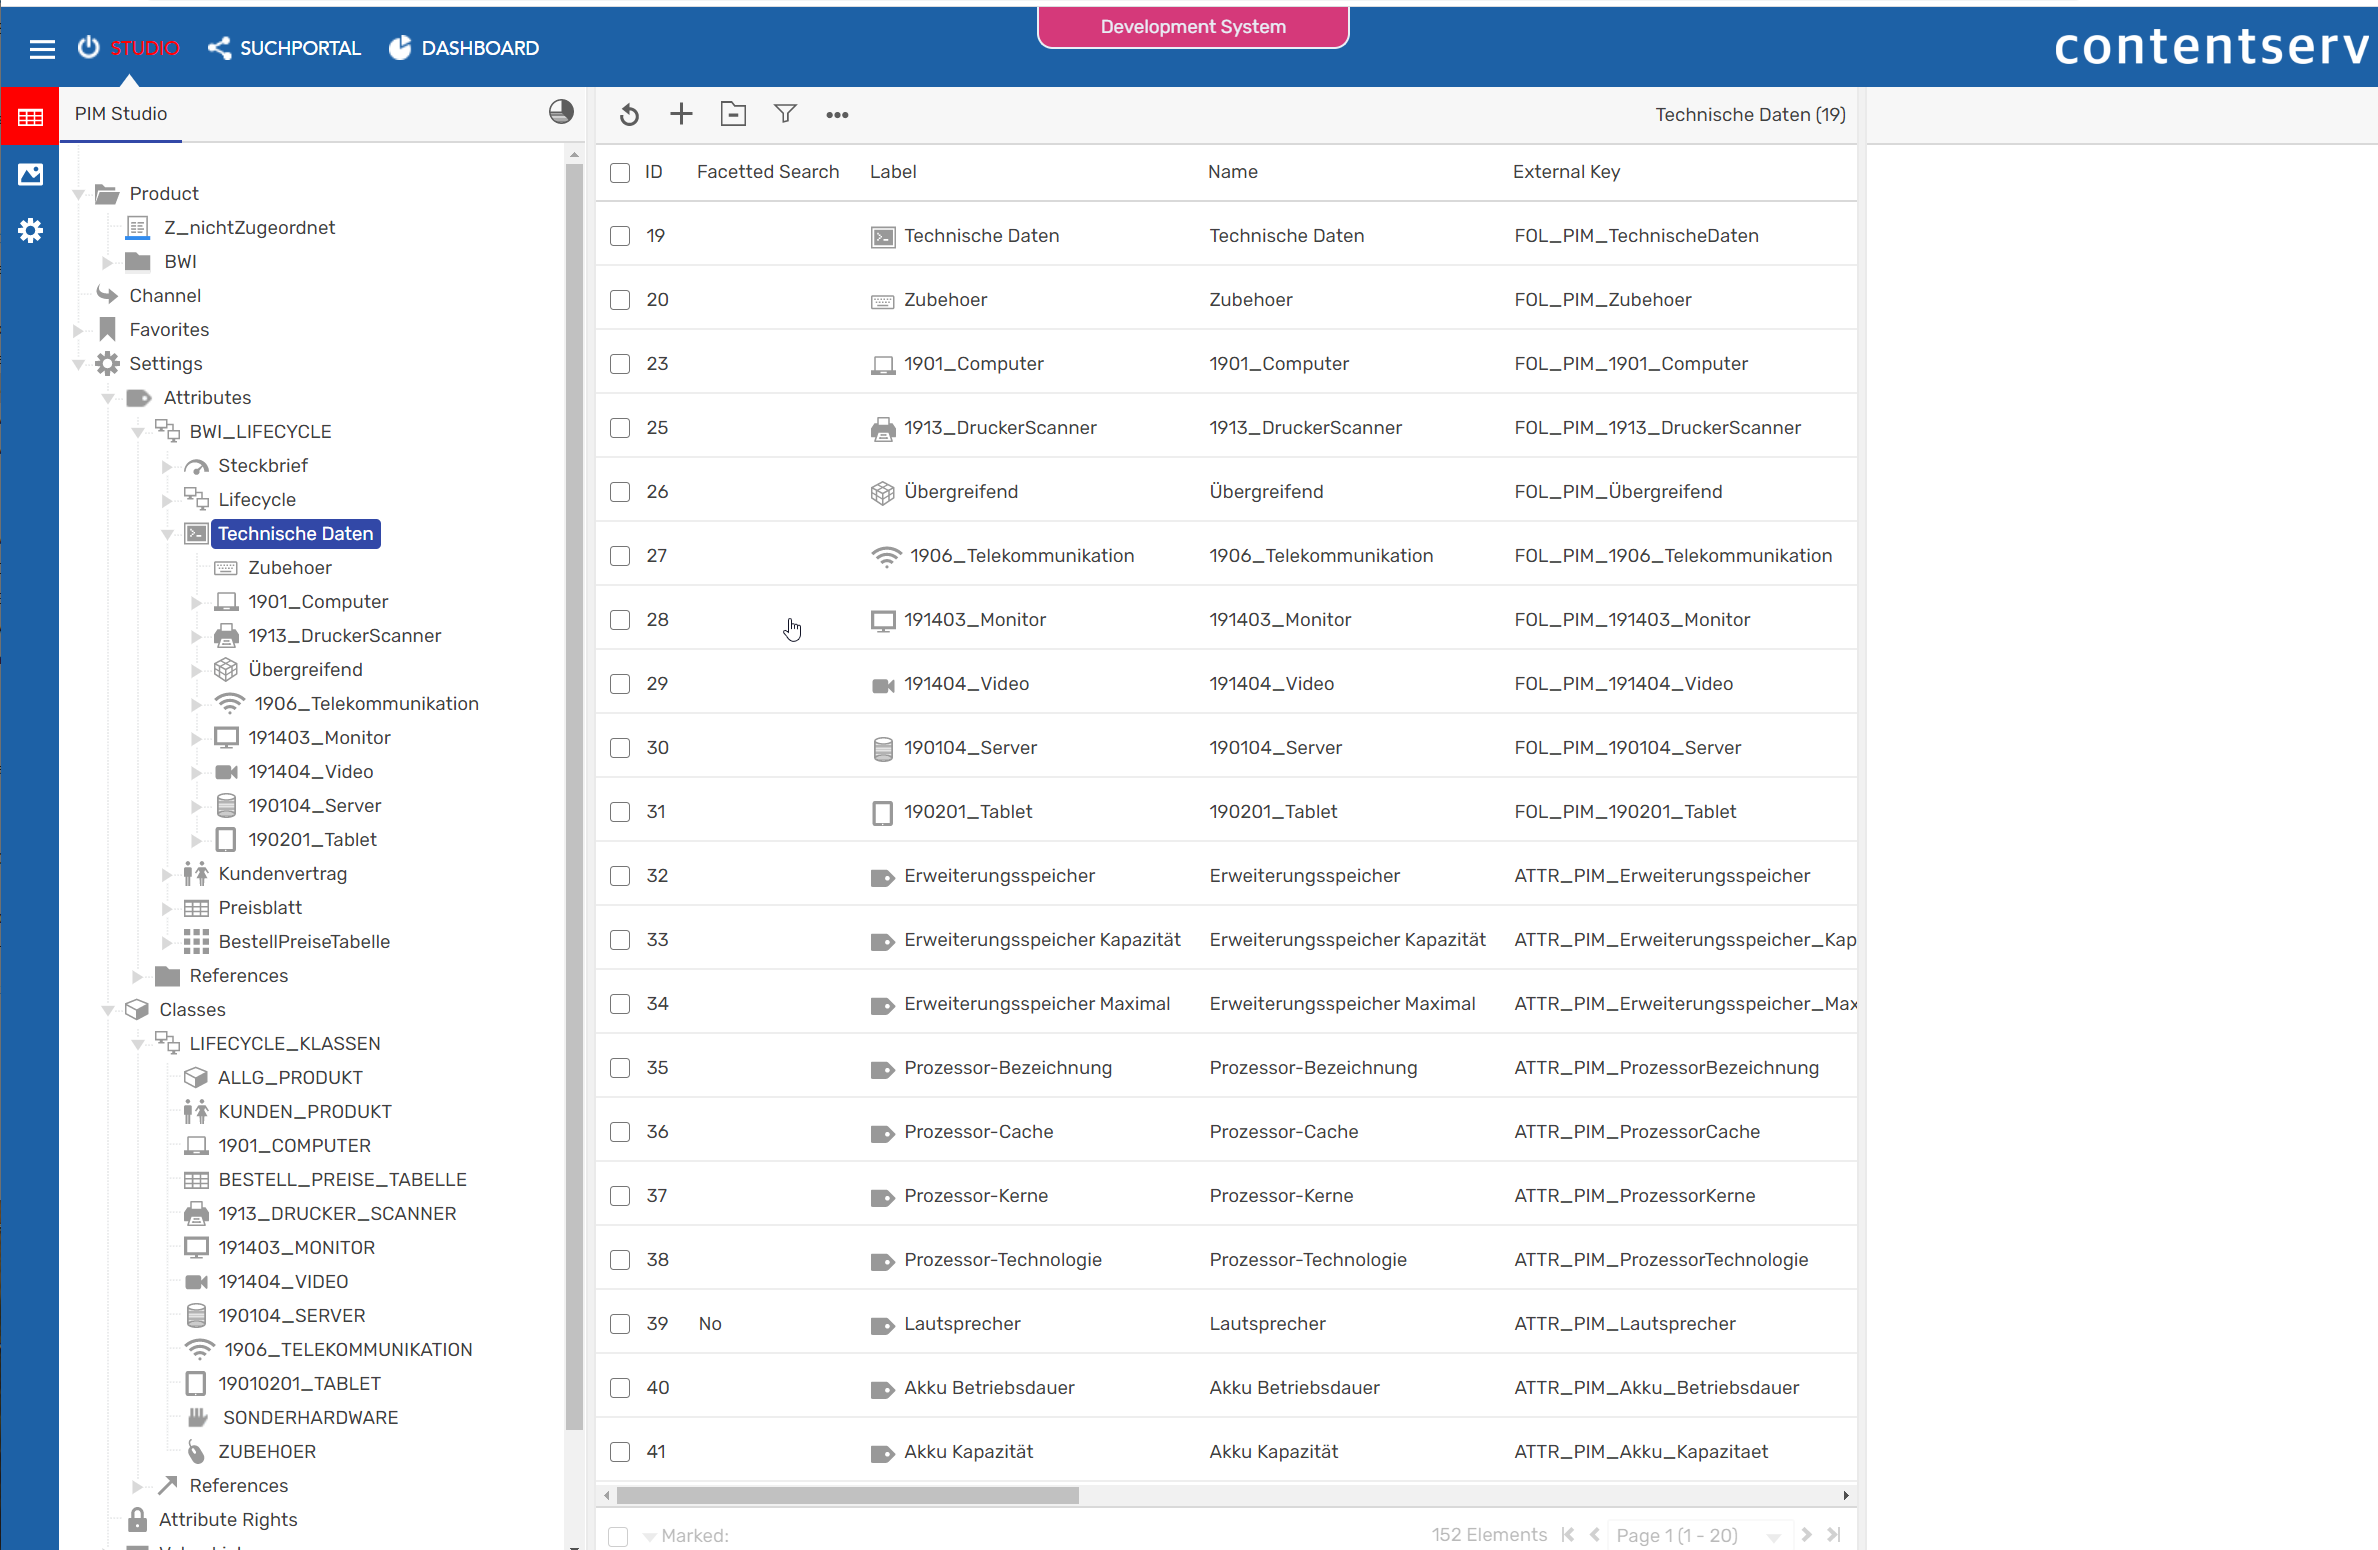
Task: Check the row 19 Technische Daten checkbox
Action: click(x=620, y=236)
